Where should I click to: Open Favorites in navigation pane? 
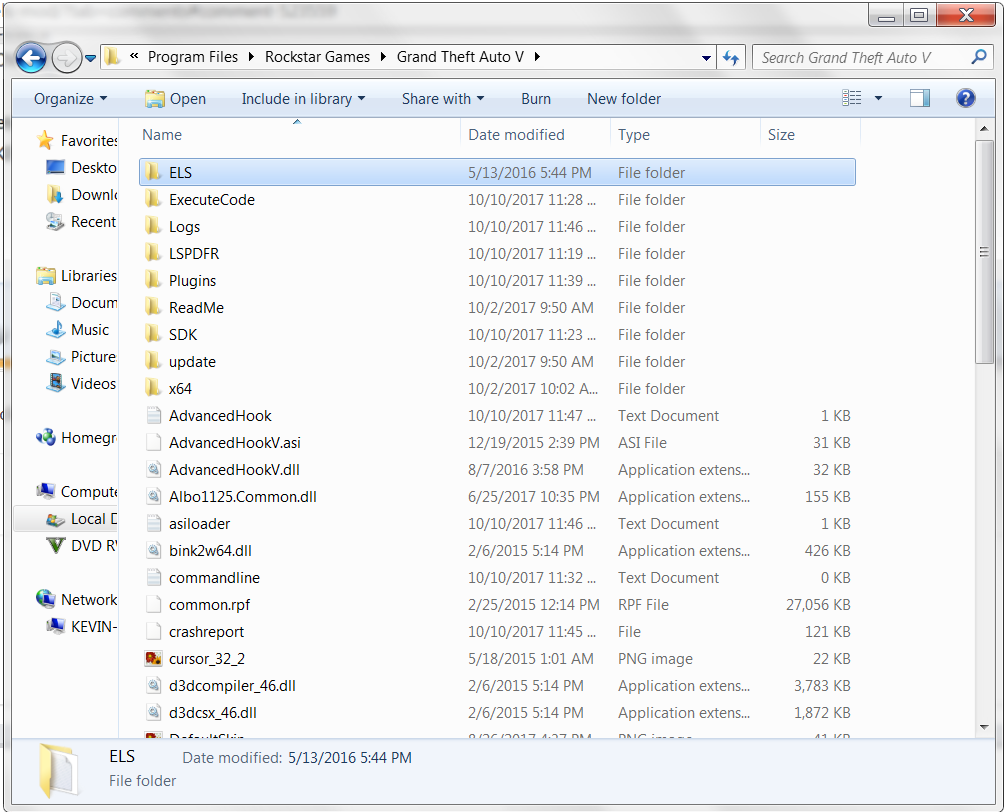pos(77,140)
